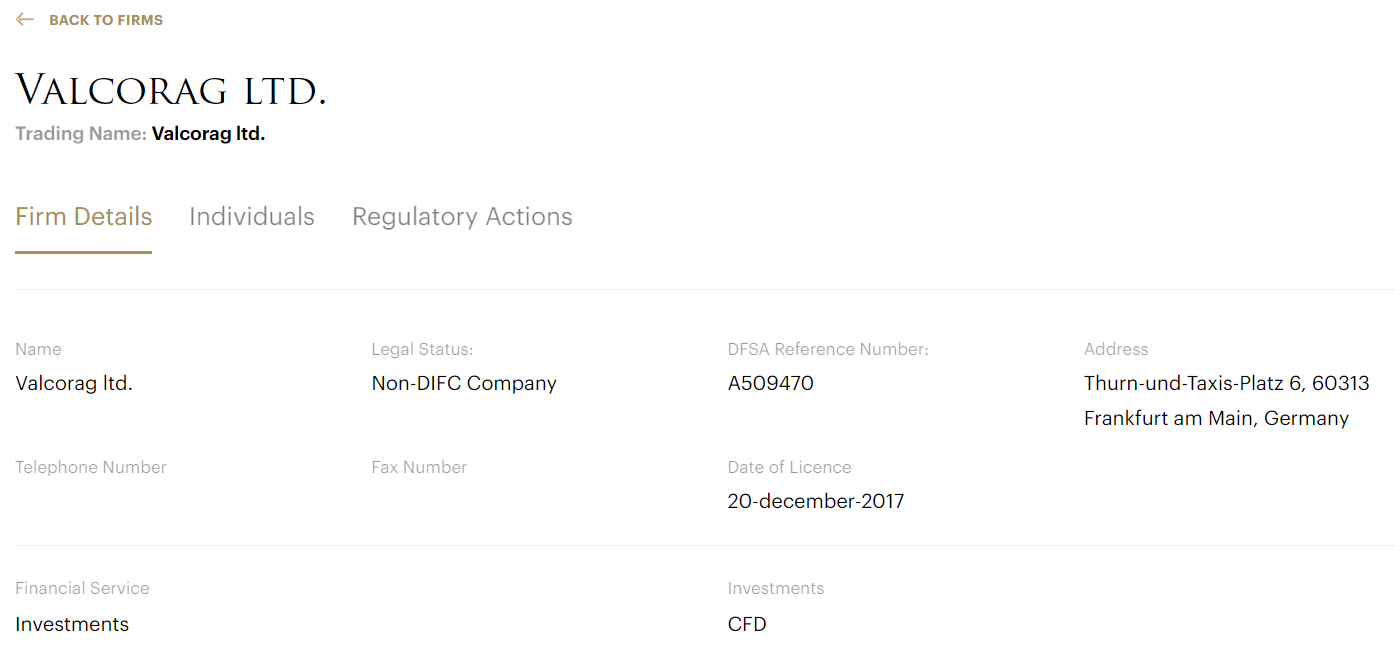Switch to the Individuals tab
This screenshot has height=671, width=1395.
[x=252, y=217]
